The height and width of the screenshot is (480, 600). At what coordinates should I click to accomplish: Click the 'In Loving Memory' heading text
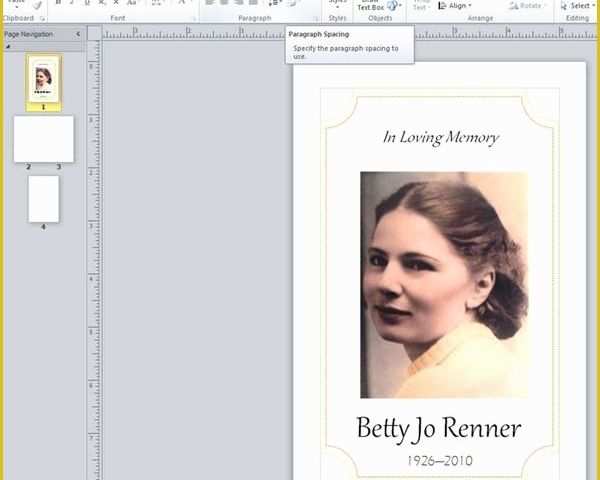point(441,138)
